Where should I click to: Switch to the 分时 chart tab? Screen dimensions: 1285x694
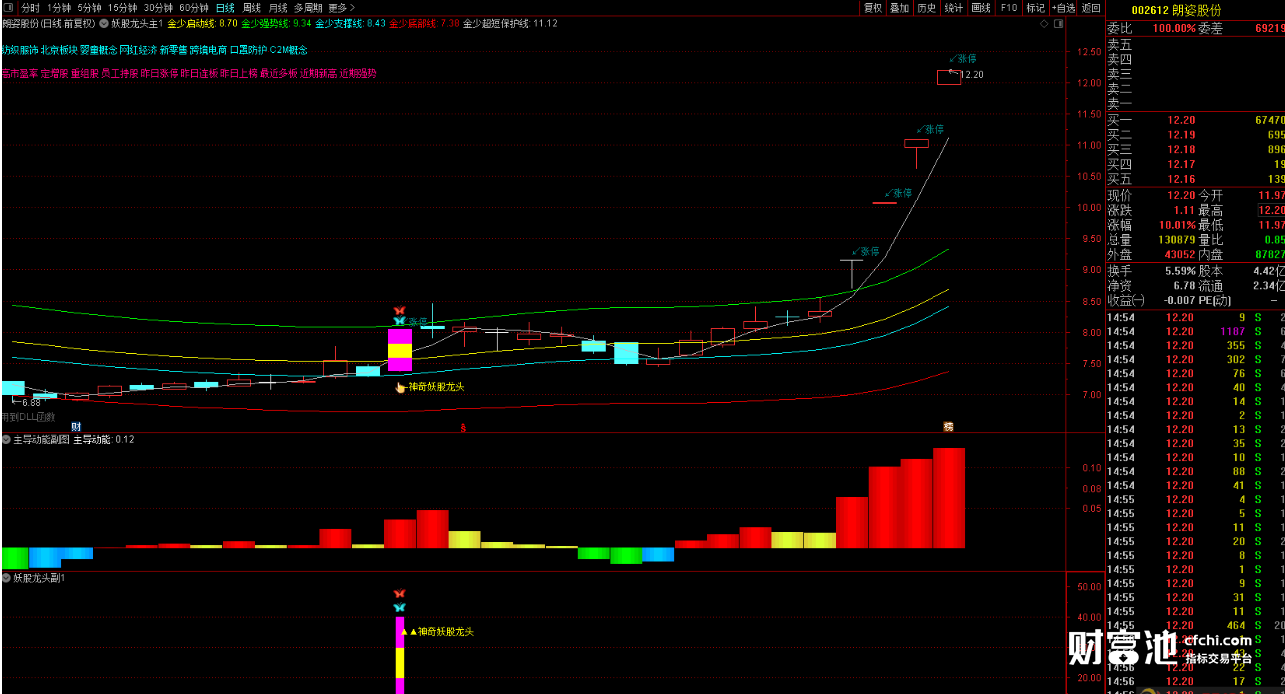click(x=32, y=7)
